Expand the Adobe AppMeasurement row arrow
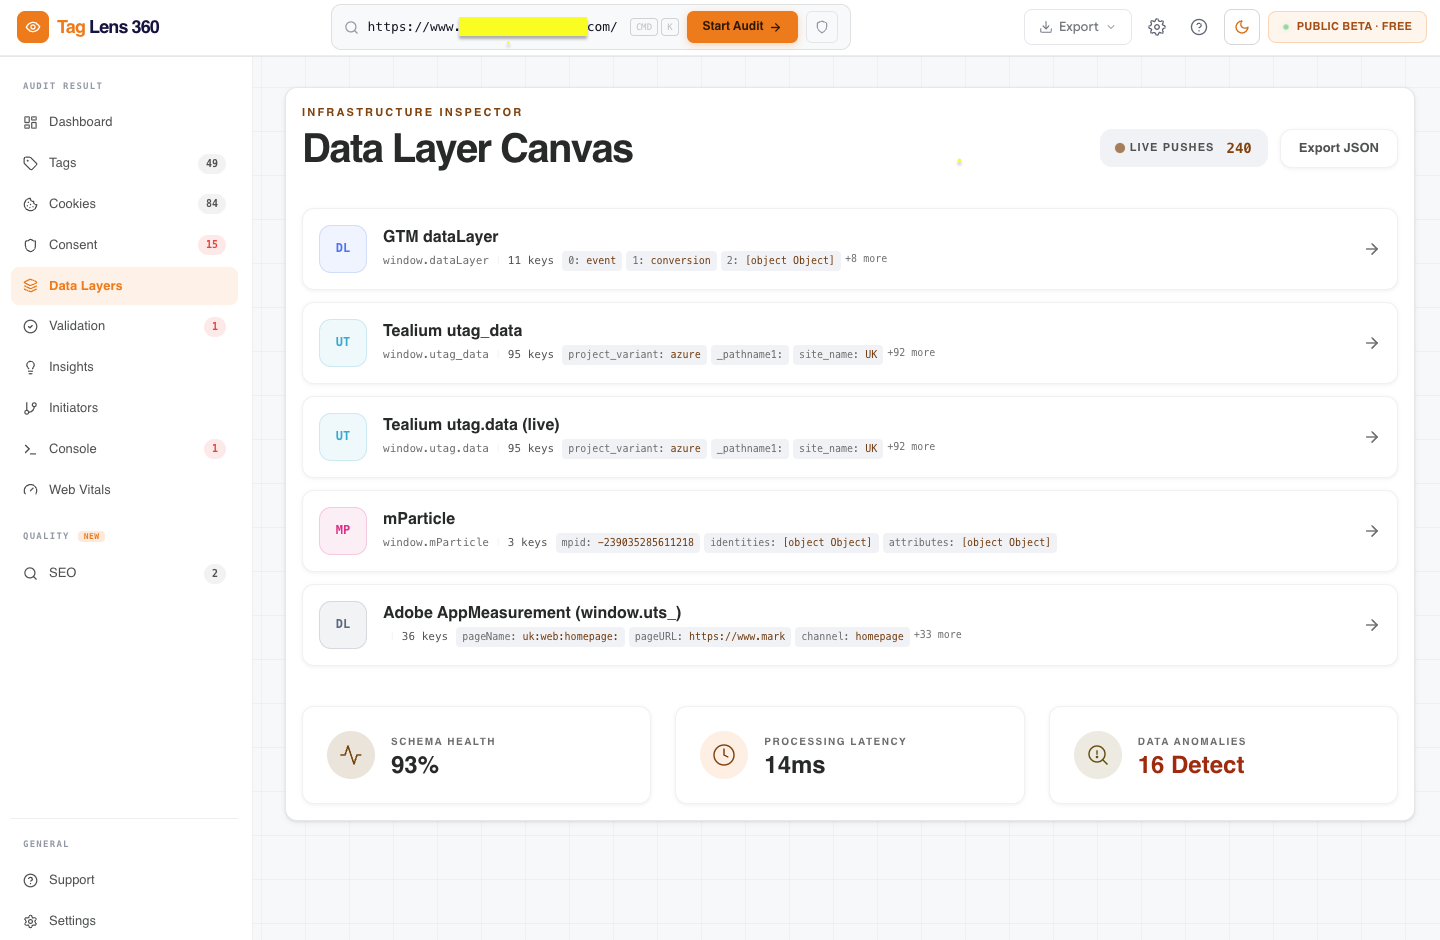This screenshot has height=940, width=1440. tap(1372, 625)
